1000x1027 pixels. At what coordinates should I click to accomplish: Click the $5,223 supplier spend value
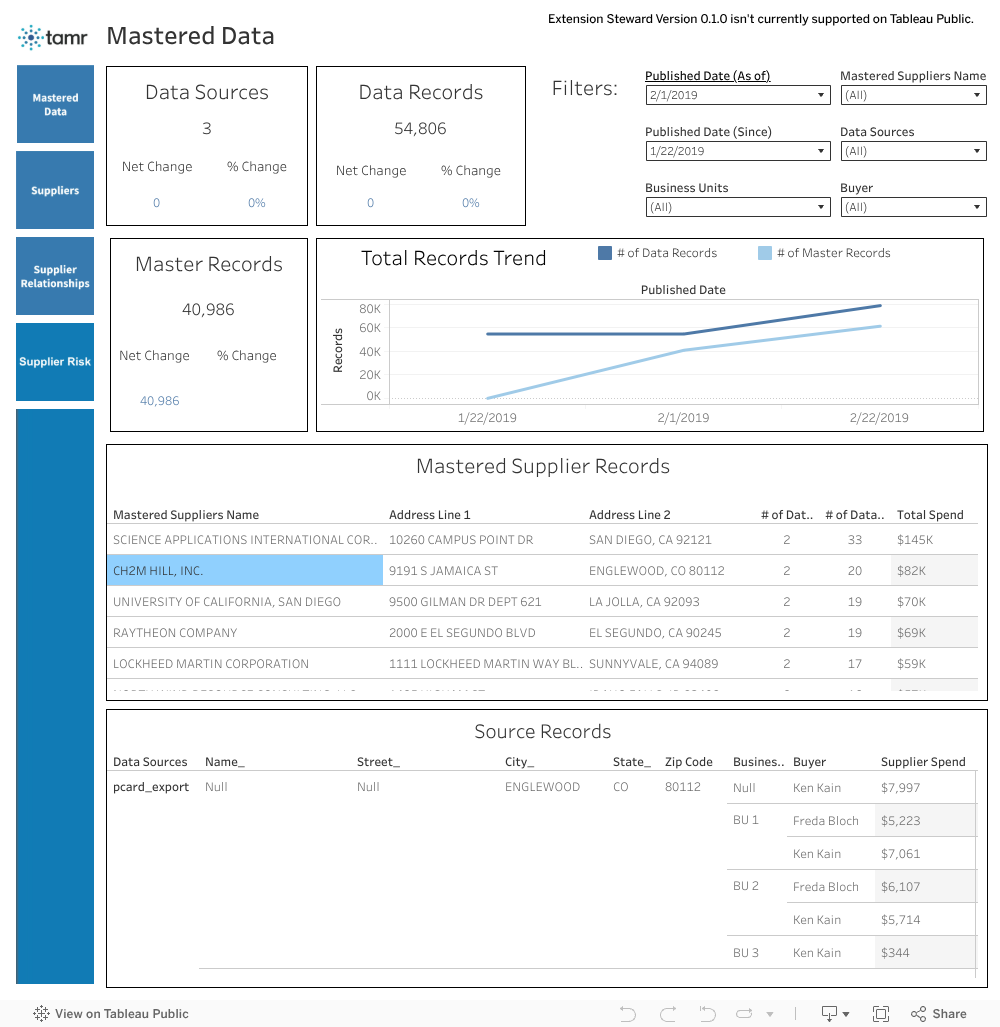coord(900,821)
